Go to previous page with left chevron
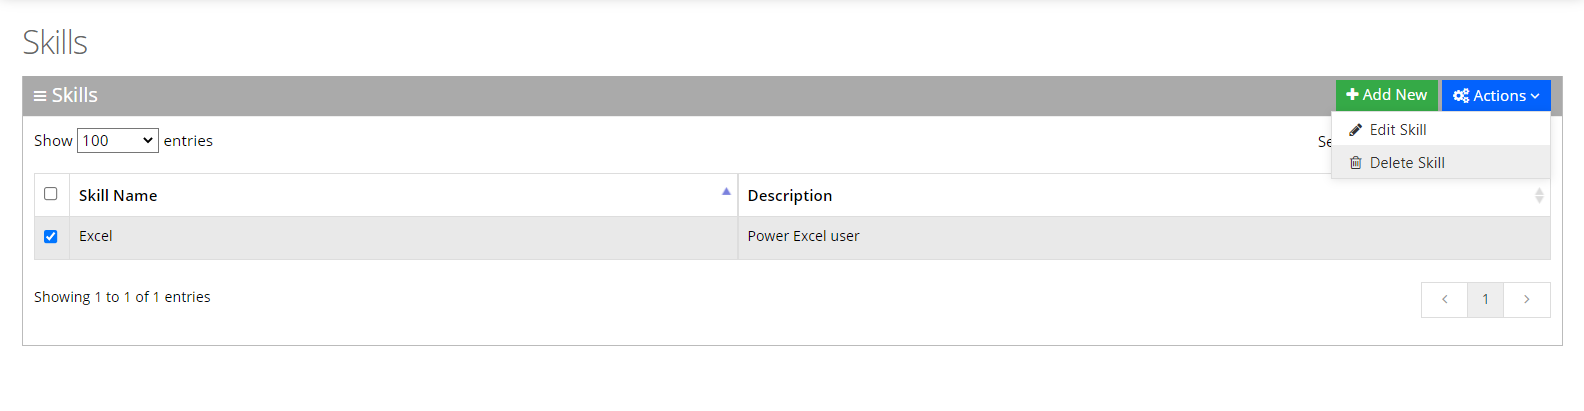 point(1444,299)
